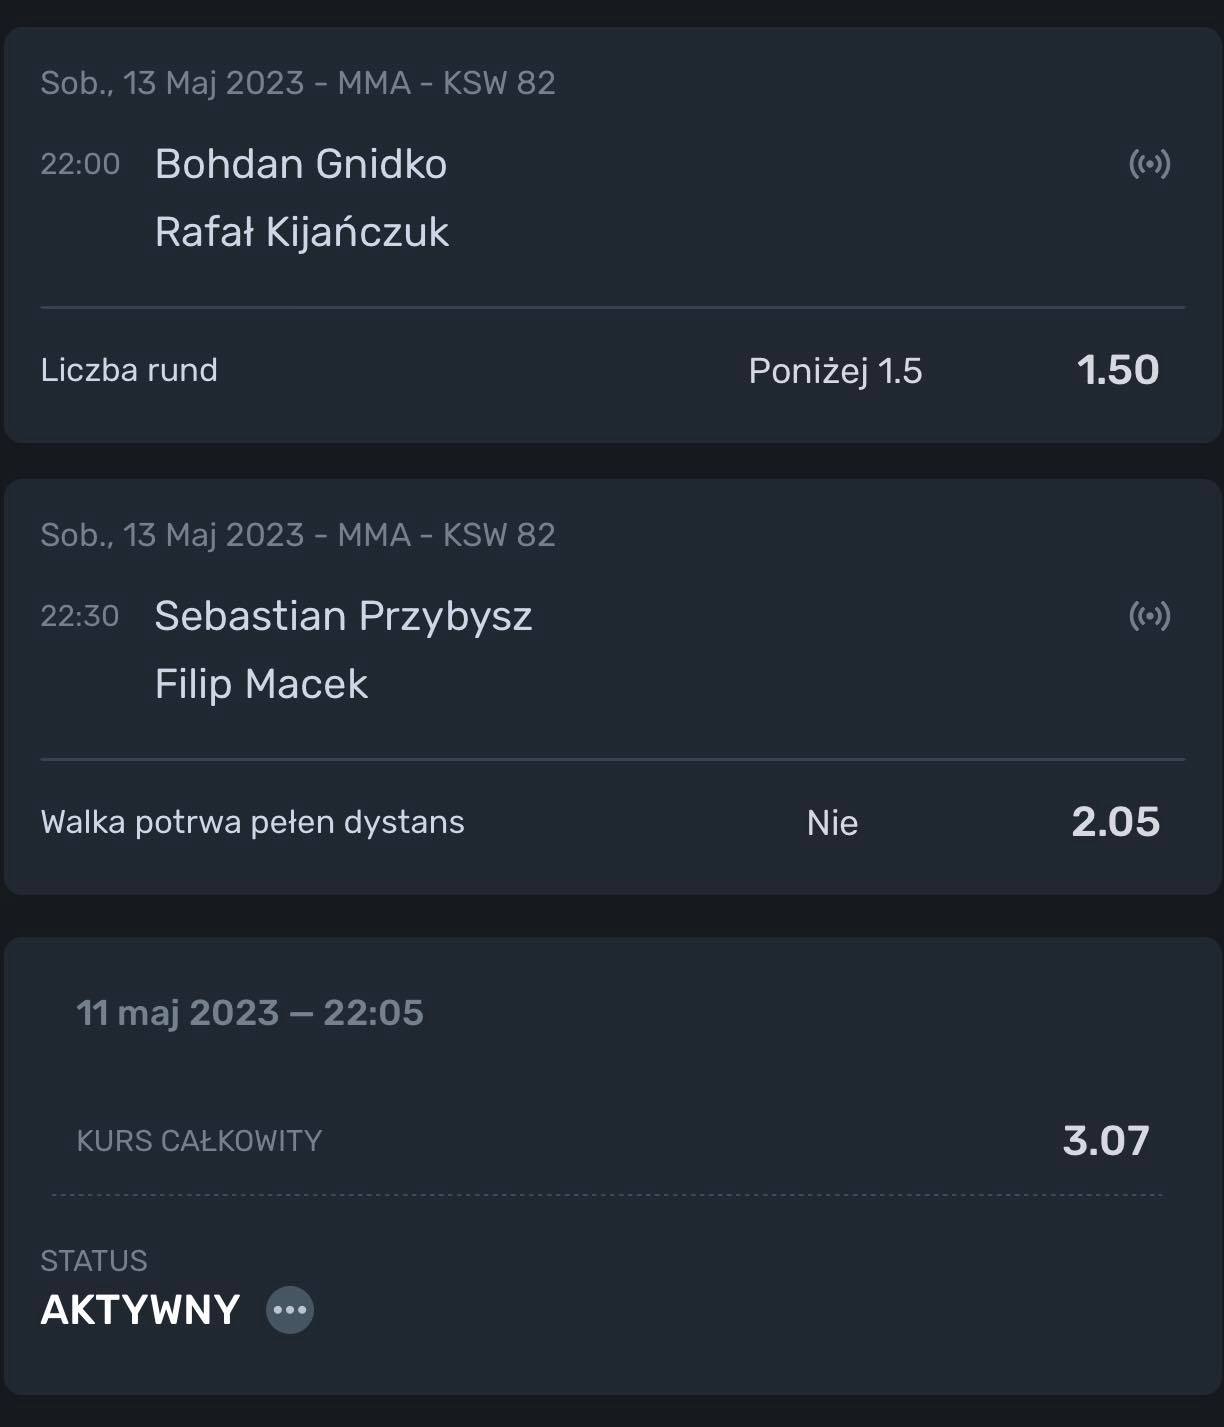Select Rafał Kijańczuk fighter name
1224x1427 pixels.
coord(301,232)
